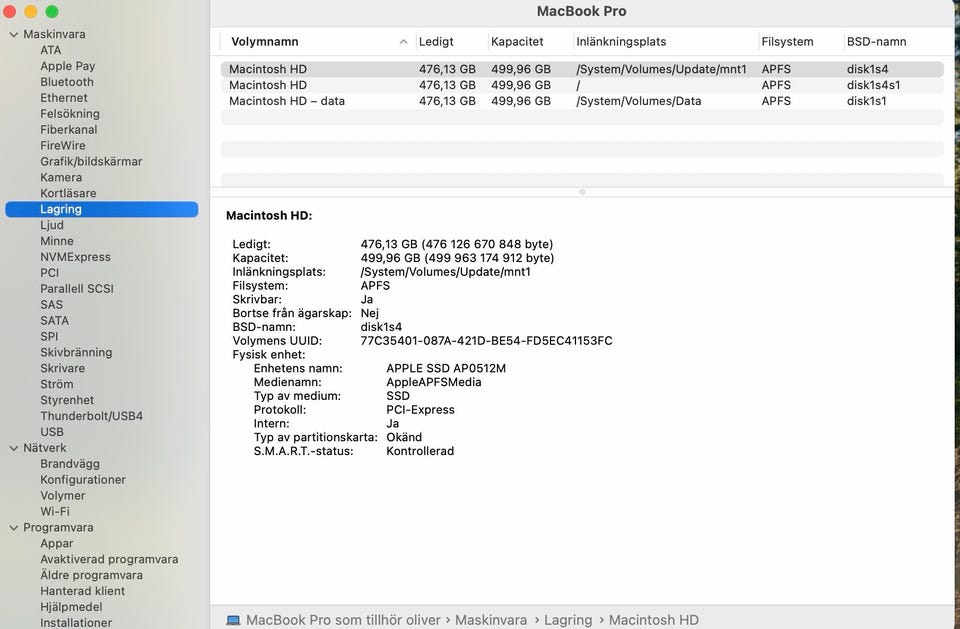Screen dimensions: 960x629
Task: Click the Filsystem column header
Action: [x=787, y=42]
